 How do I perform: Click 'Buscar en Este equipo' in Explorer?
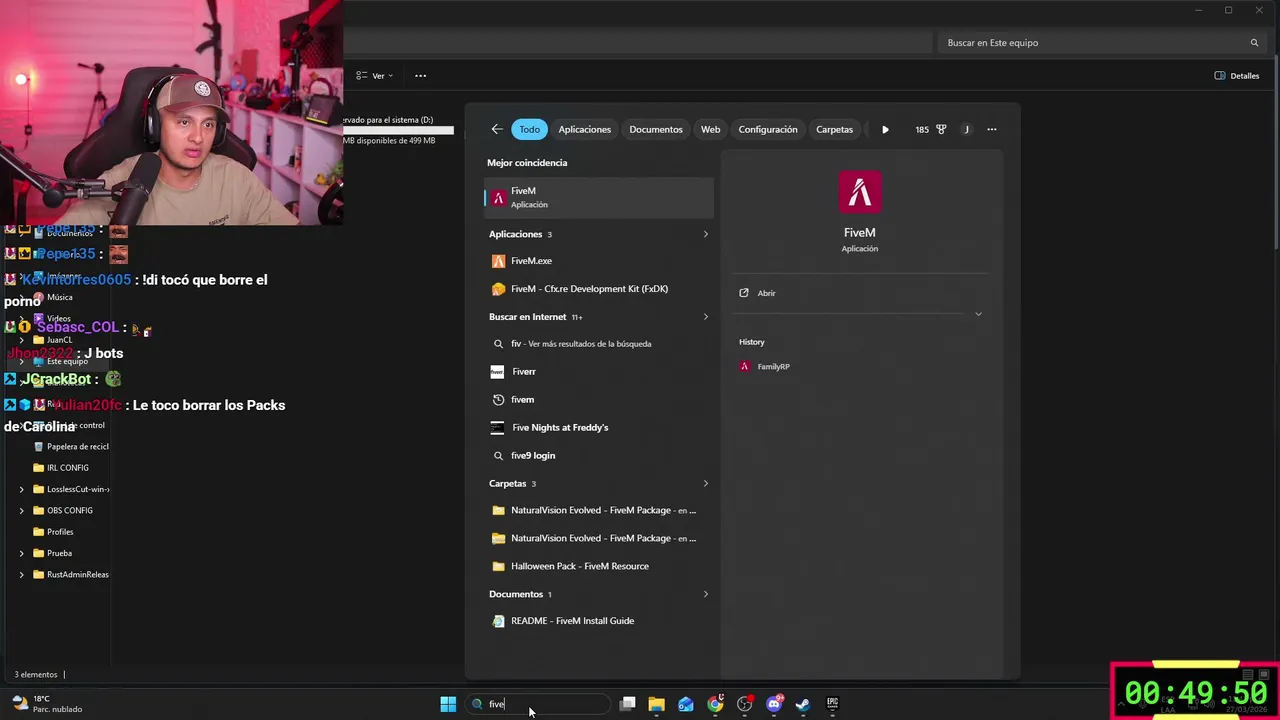click(1100, 43)
